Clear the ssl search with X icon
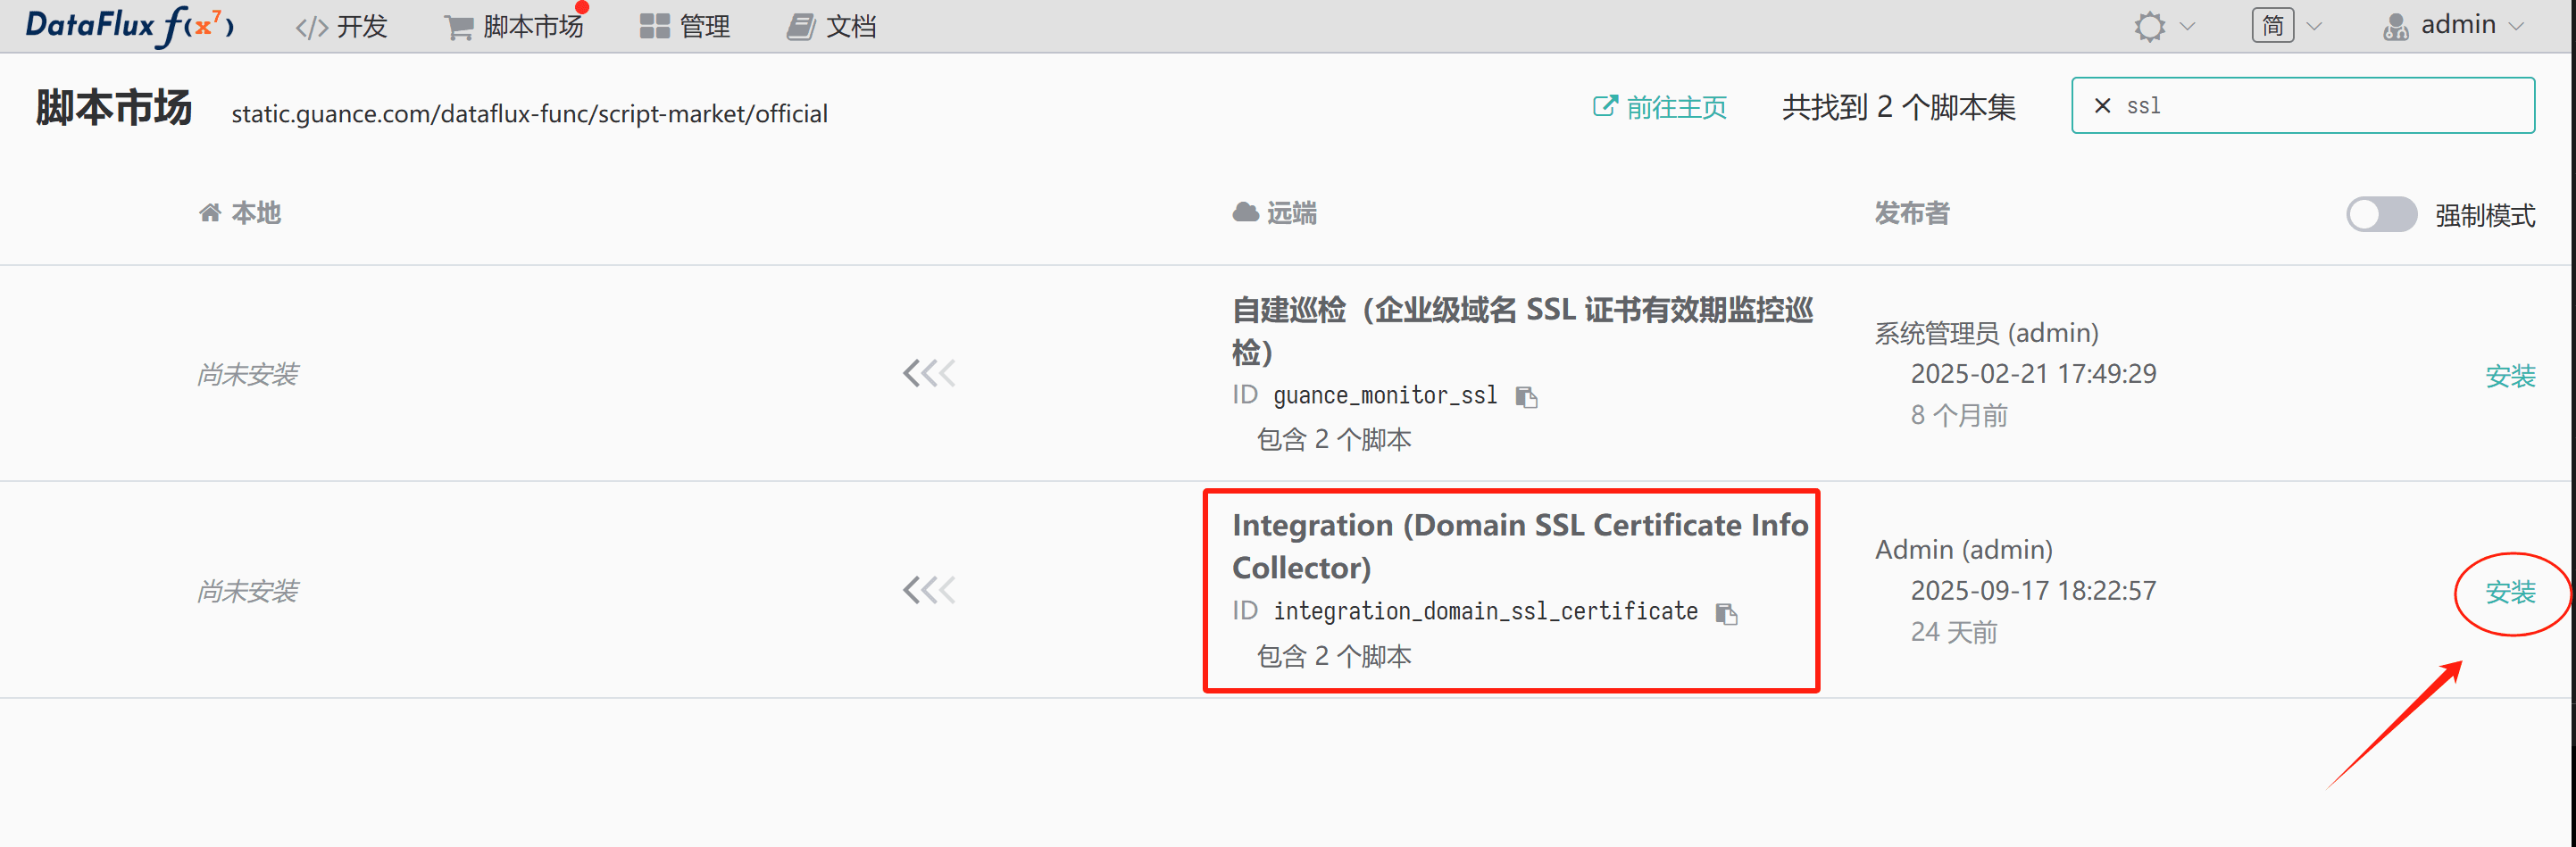2576x847 pixels. click(2102, 106)
